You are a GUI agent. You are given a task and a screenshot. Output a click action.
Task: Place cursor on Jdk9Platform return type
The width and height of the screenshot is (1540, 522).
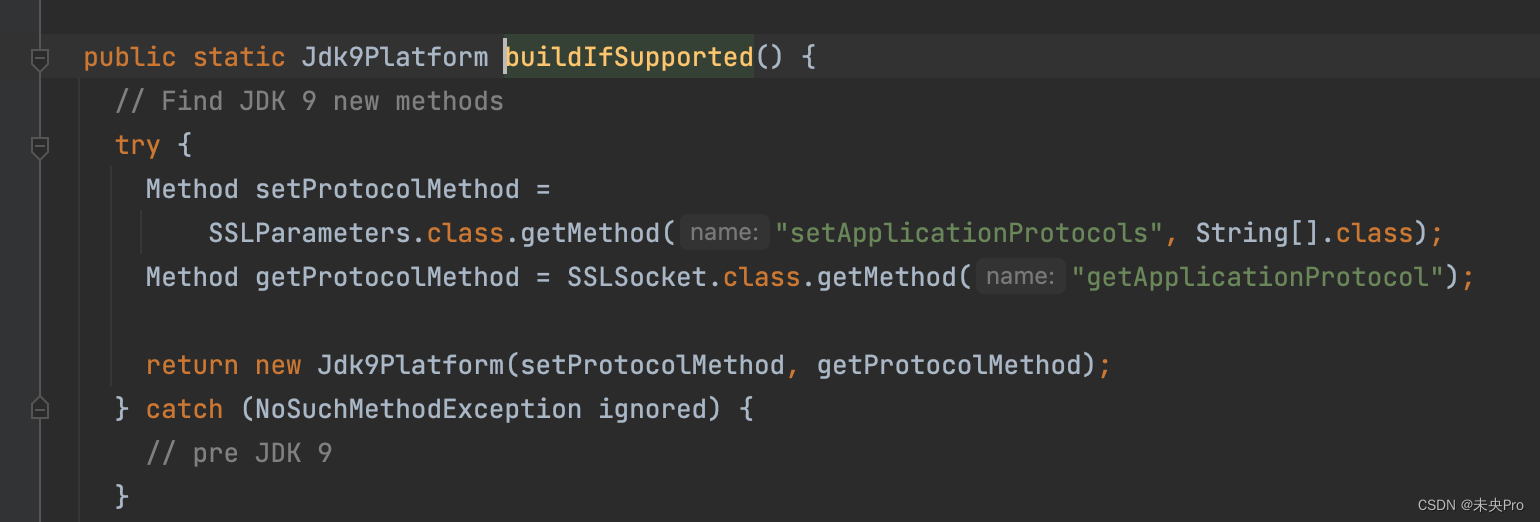395,57
